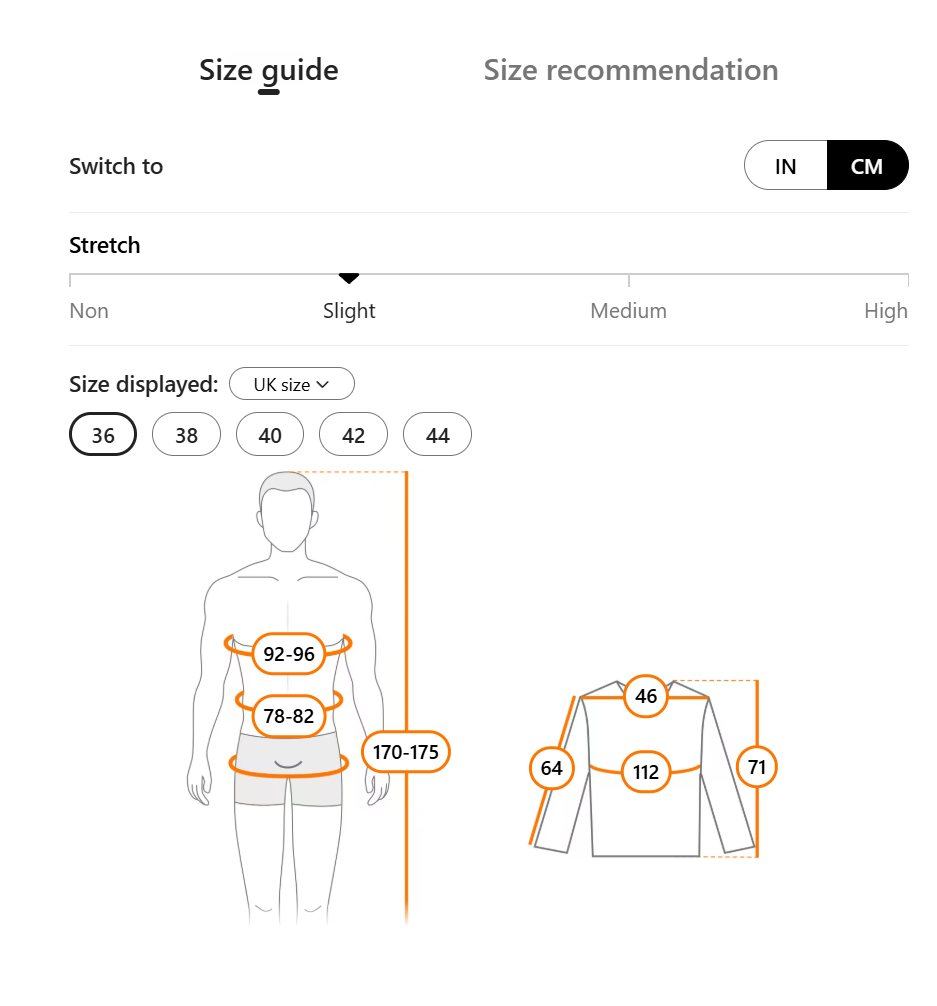The width and height of the screenshot is (937, 1006).
Task: Click the chest measurement 92-96 badge
Action: (x=289, y=654)
